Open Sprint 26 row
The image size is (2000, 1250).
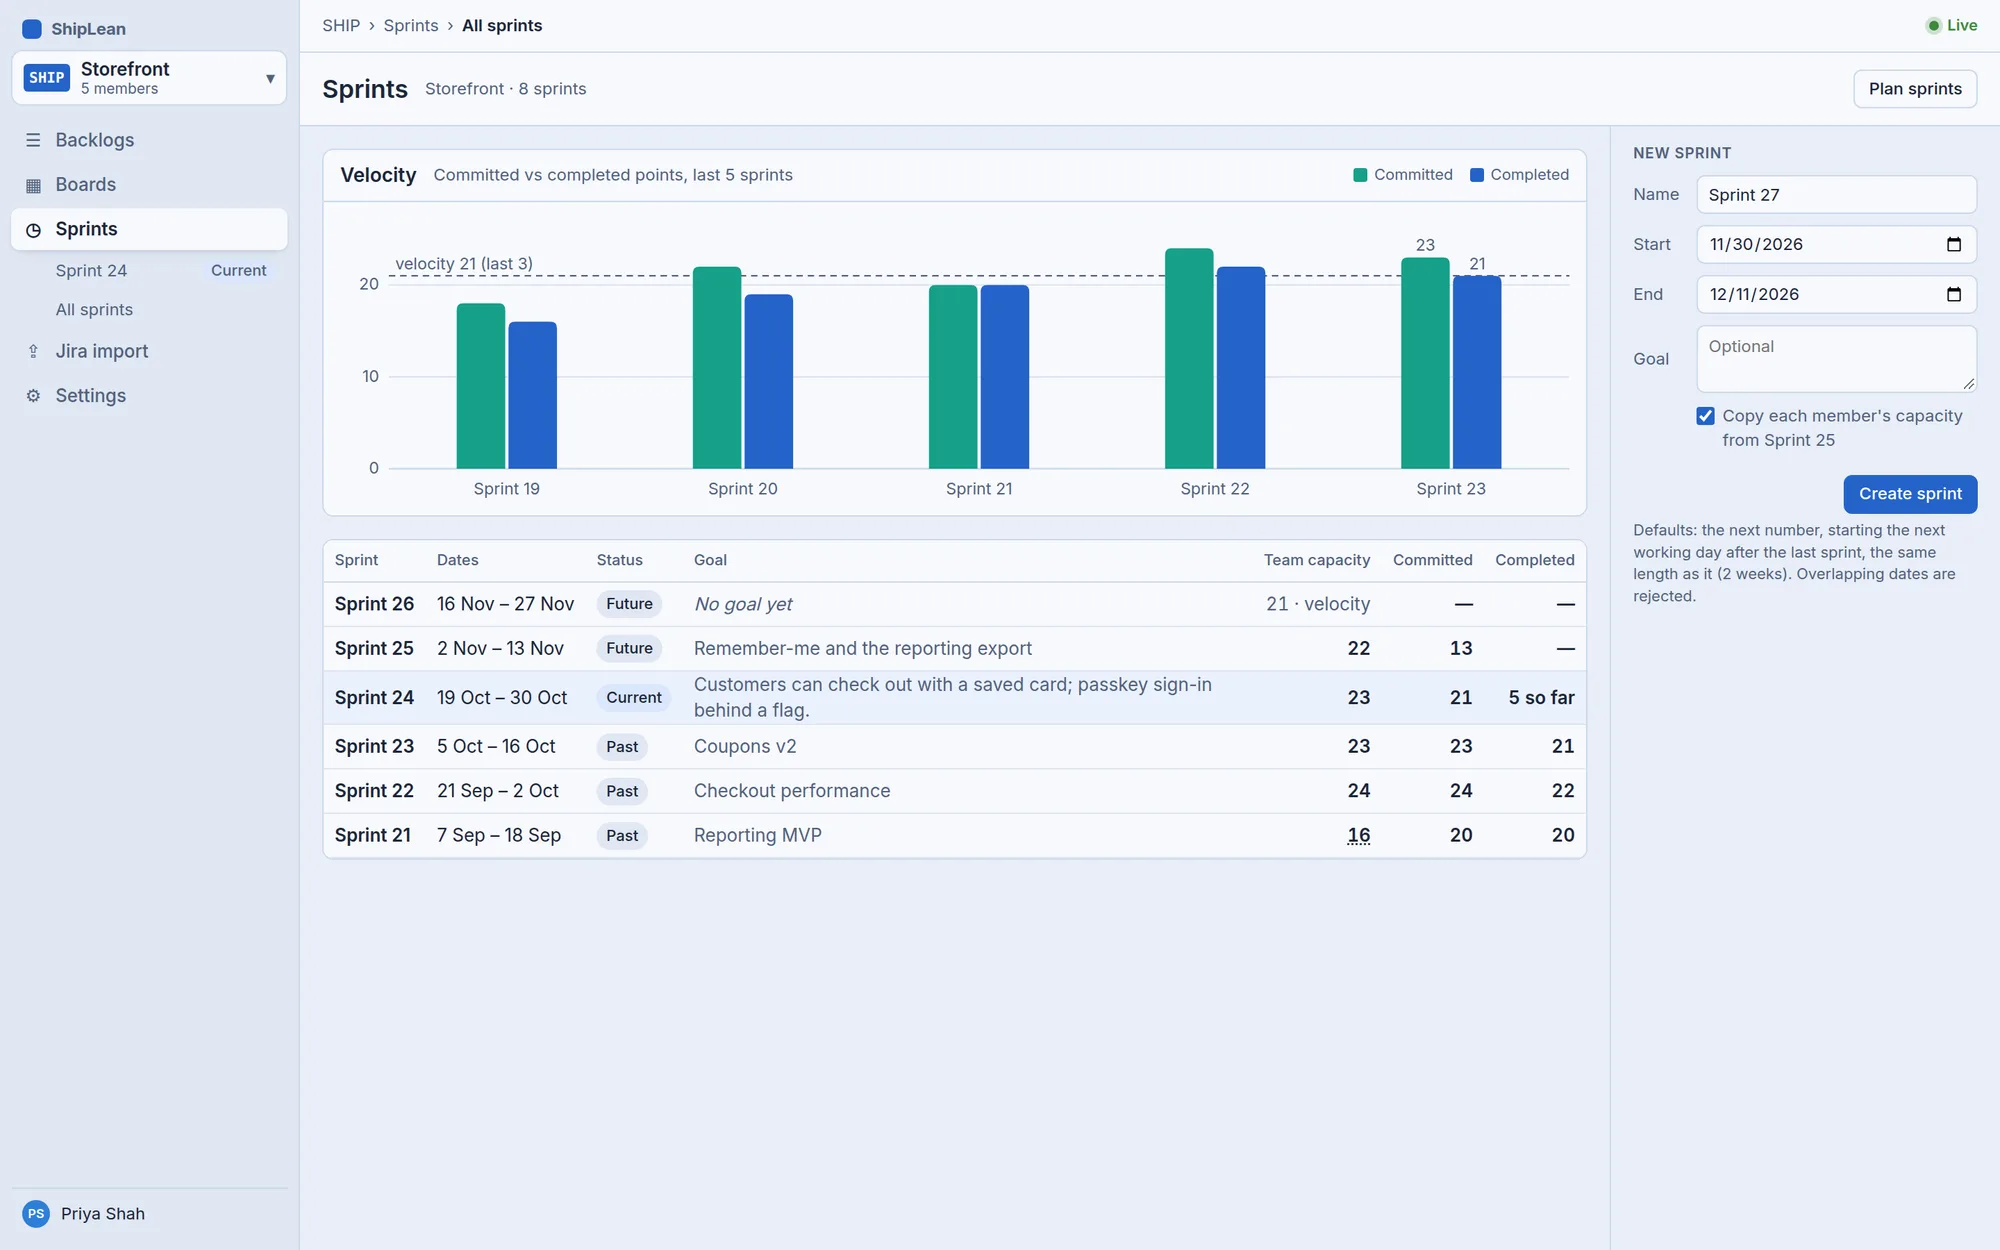point(954,604)
